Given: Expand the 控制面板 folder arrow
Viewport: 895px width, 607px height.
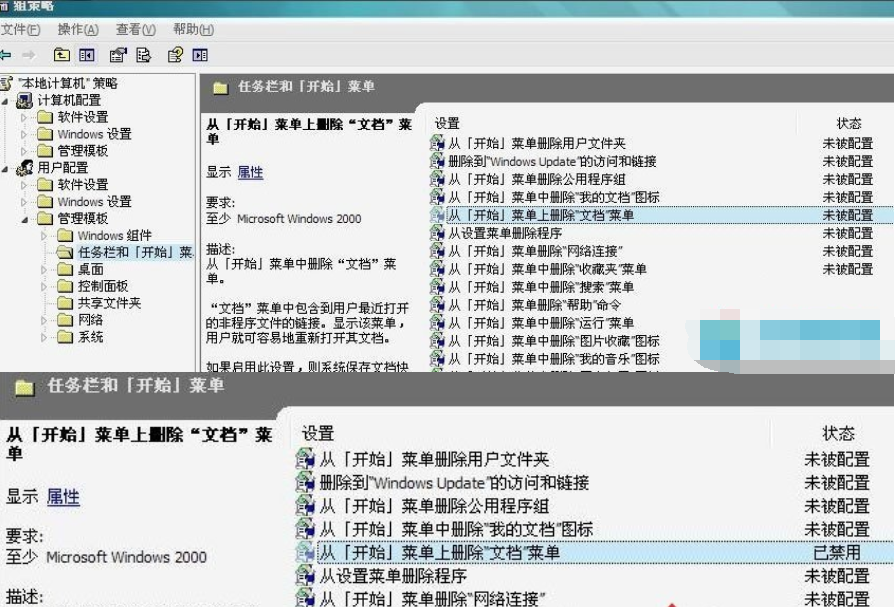Looking at the screenshot, I should click(x=44, y=287).
